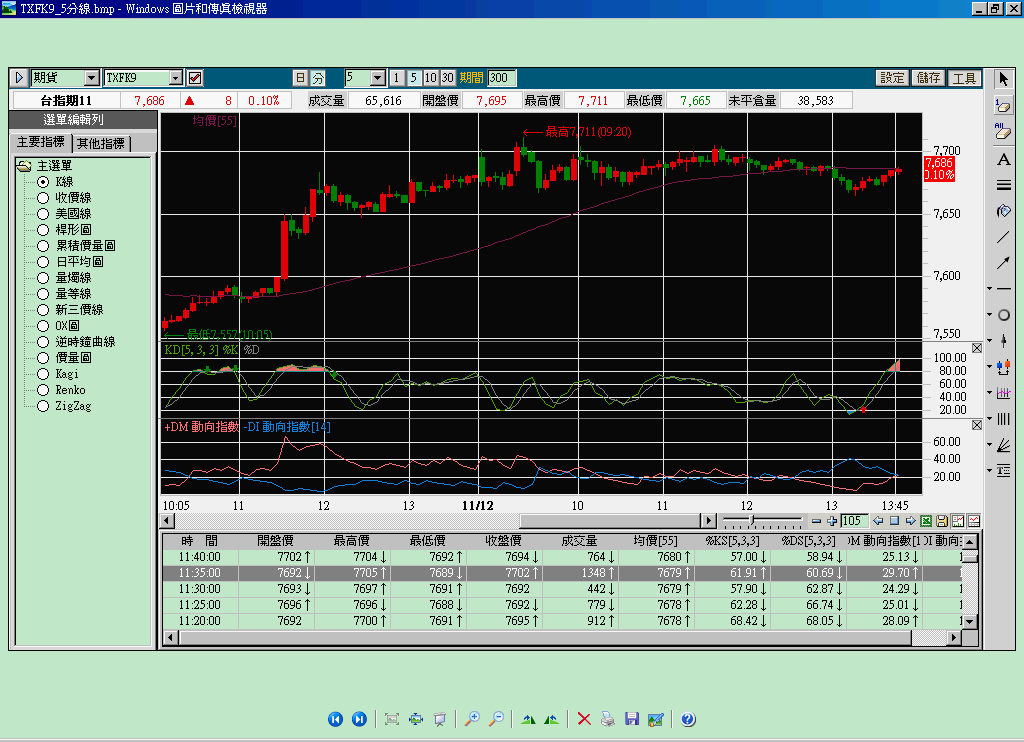1024x742 pixels.
Task: Select the ZigZag radio button
Action: click(x=43, y=406)
